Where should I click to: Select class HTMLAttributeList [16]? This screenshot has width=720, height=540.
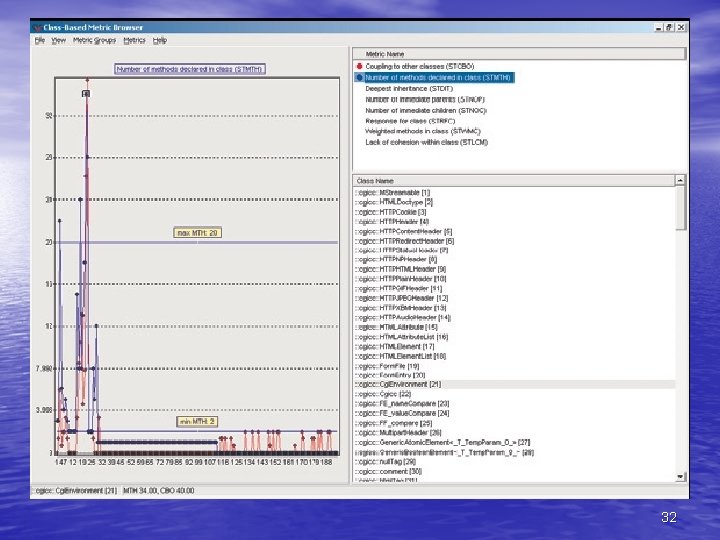pos(401,337)
